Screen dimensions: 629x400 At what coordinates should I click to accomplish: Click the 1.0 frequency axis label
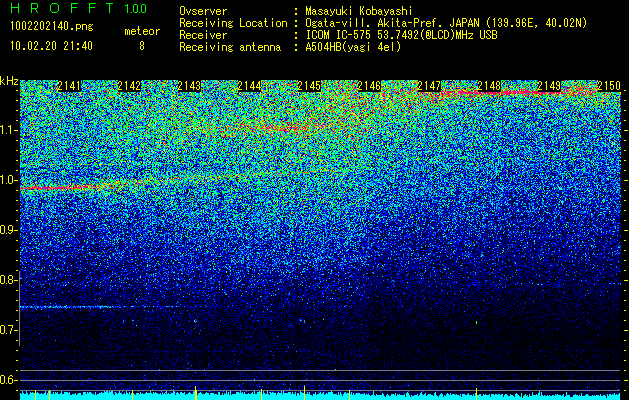[x=8, y=181]
